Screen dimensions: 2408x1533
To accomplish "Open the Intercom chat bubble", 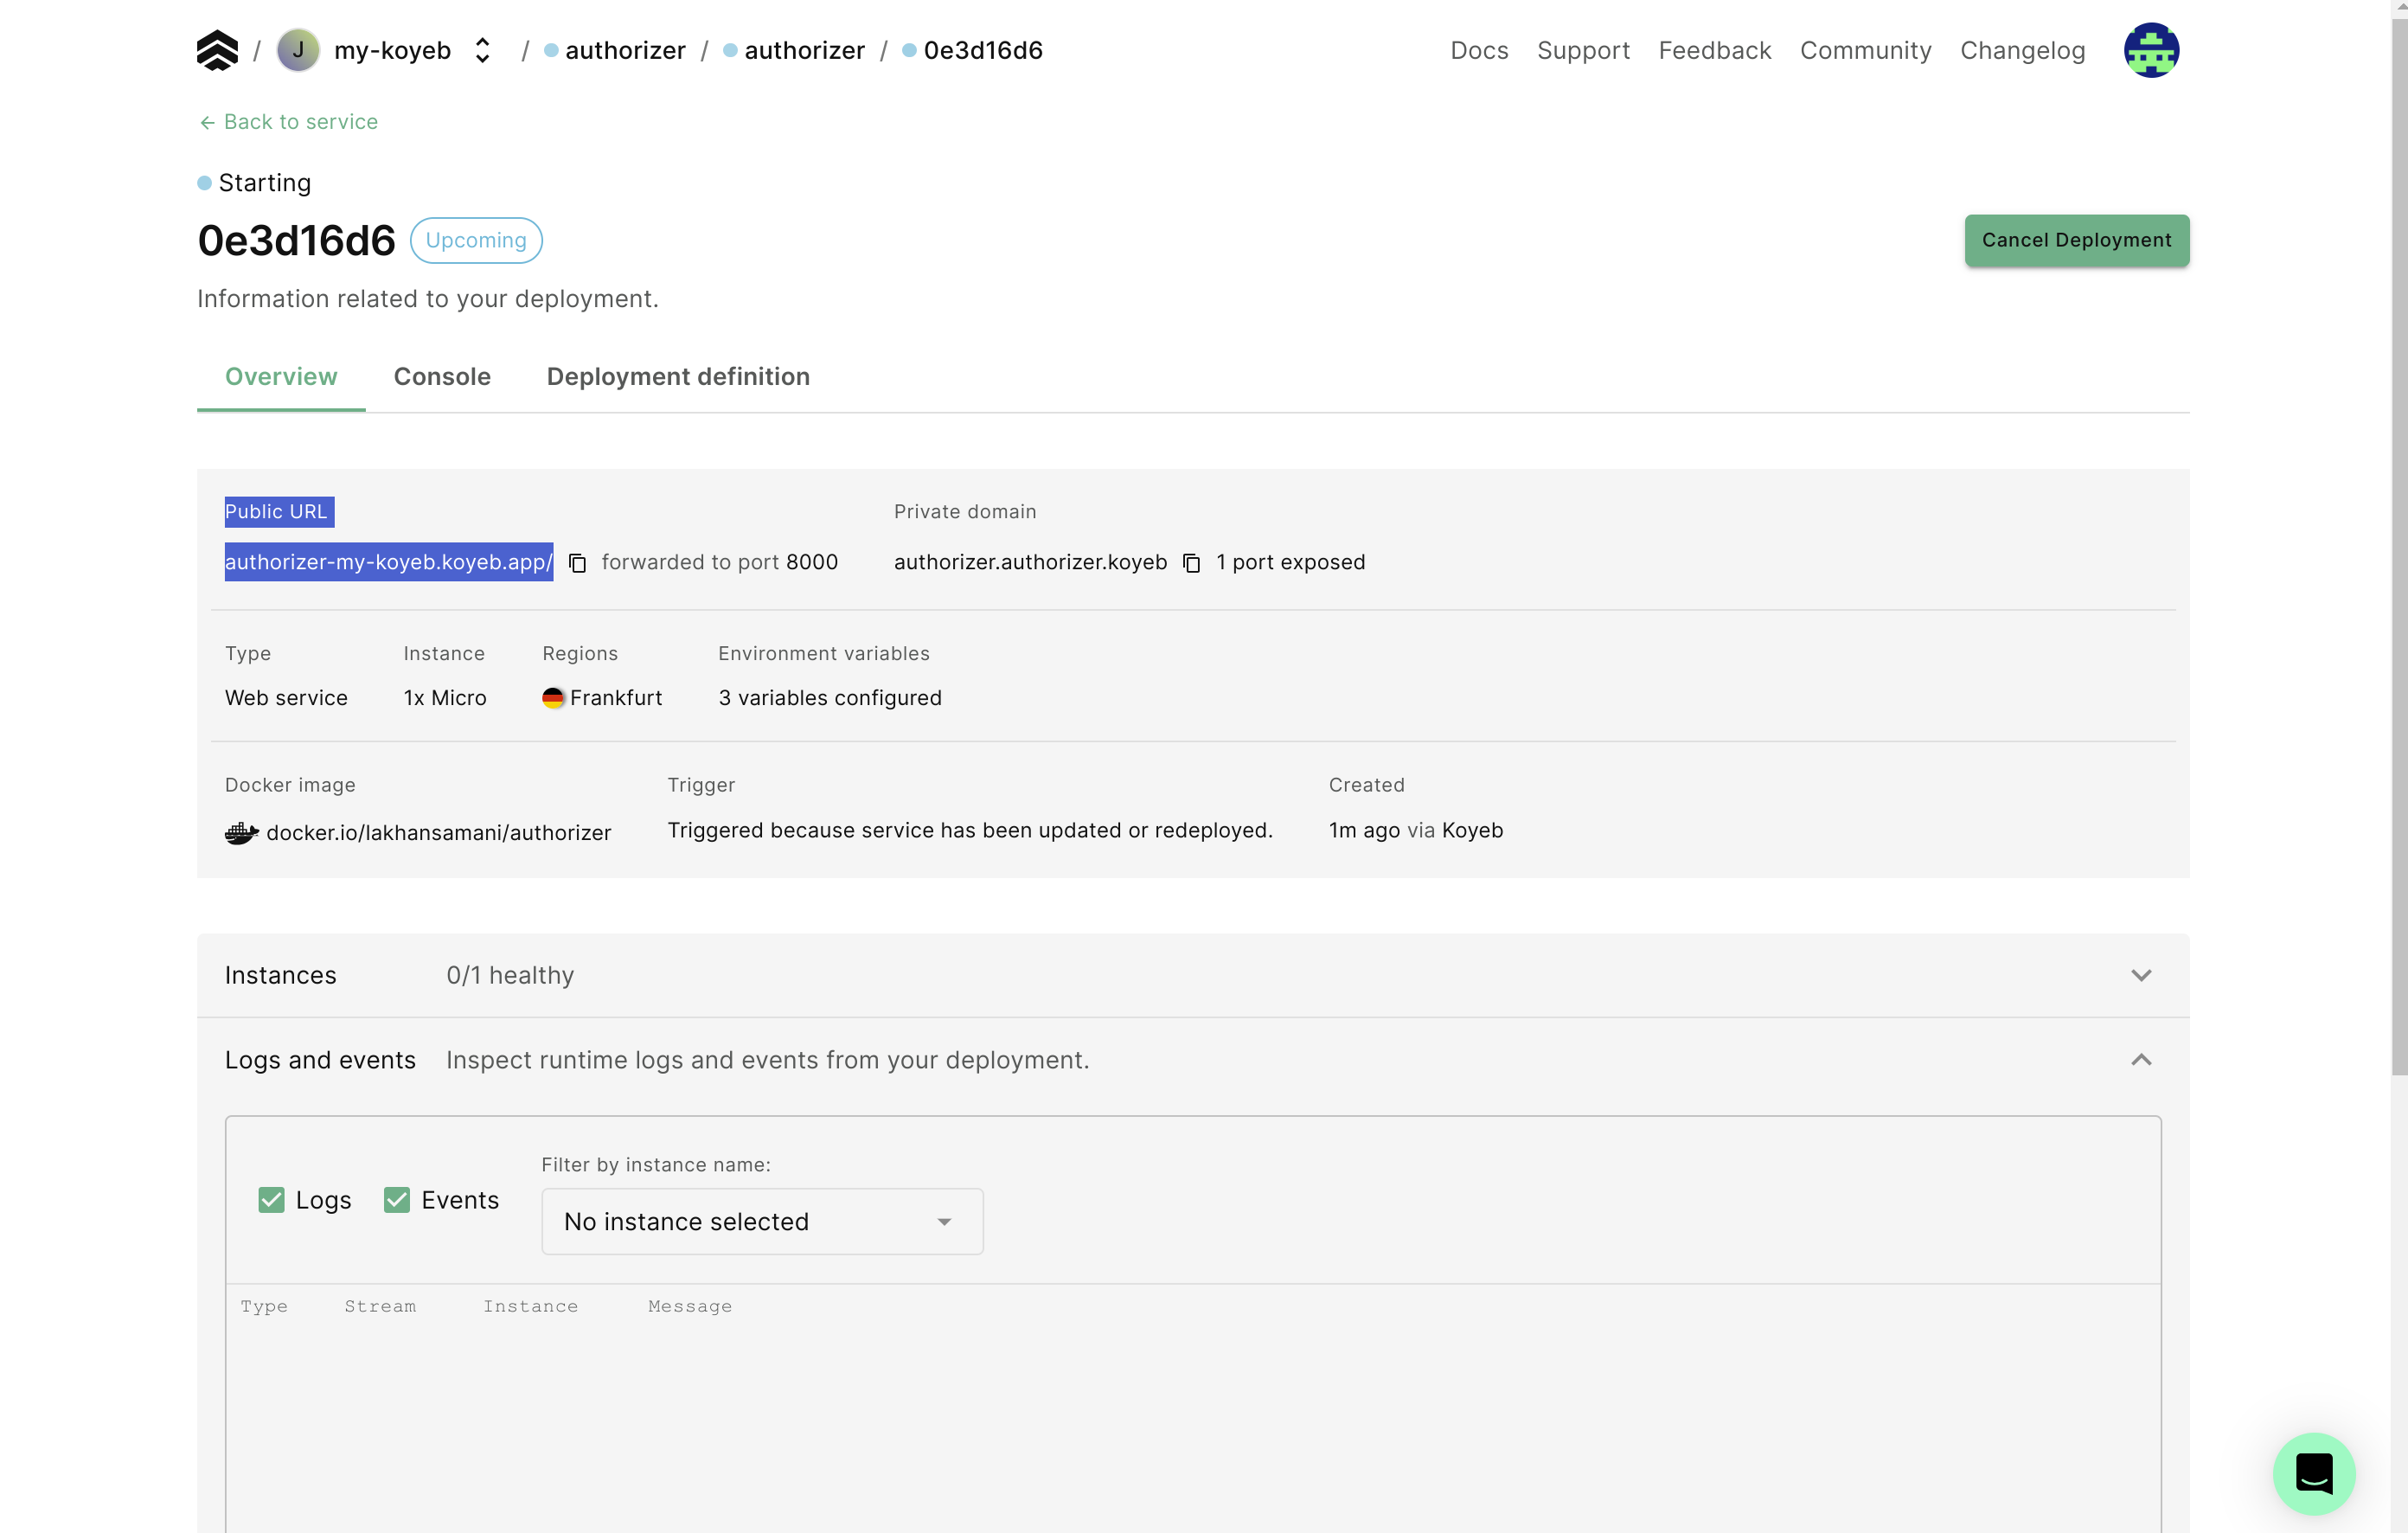I will pyautogui.click(x=2314, y=1473).
